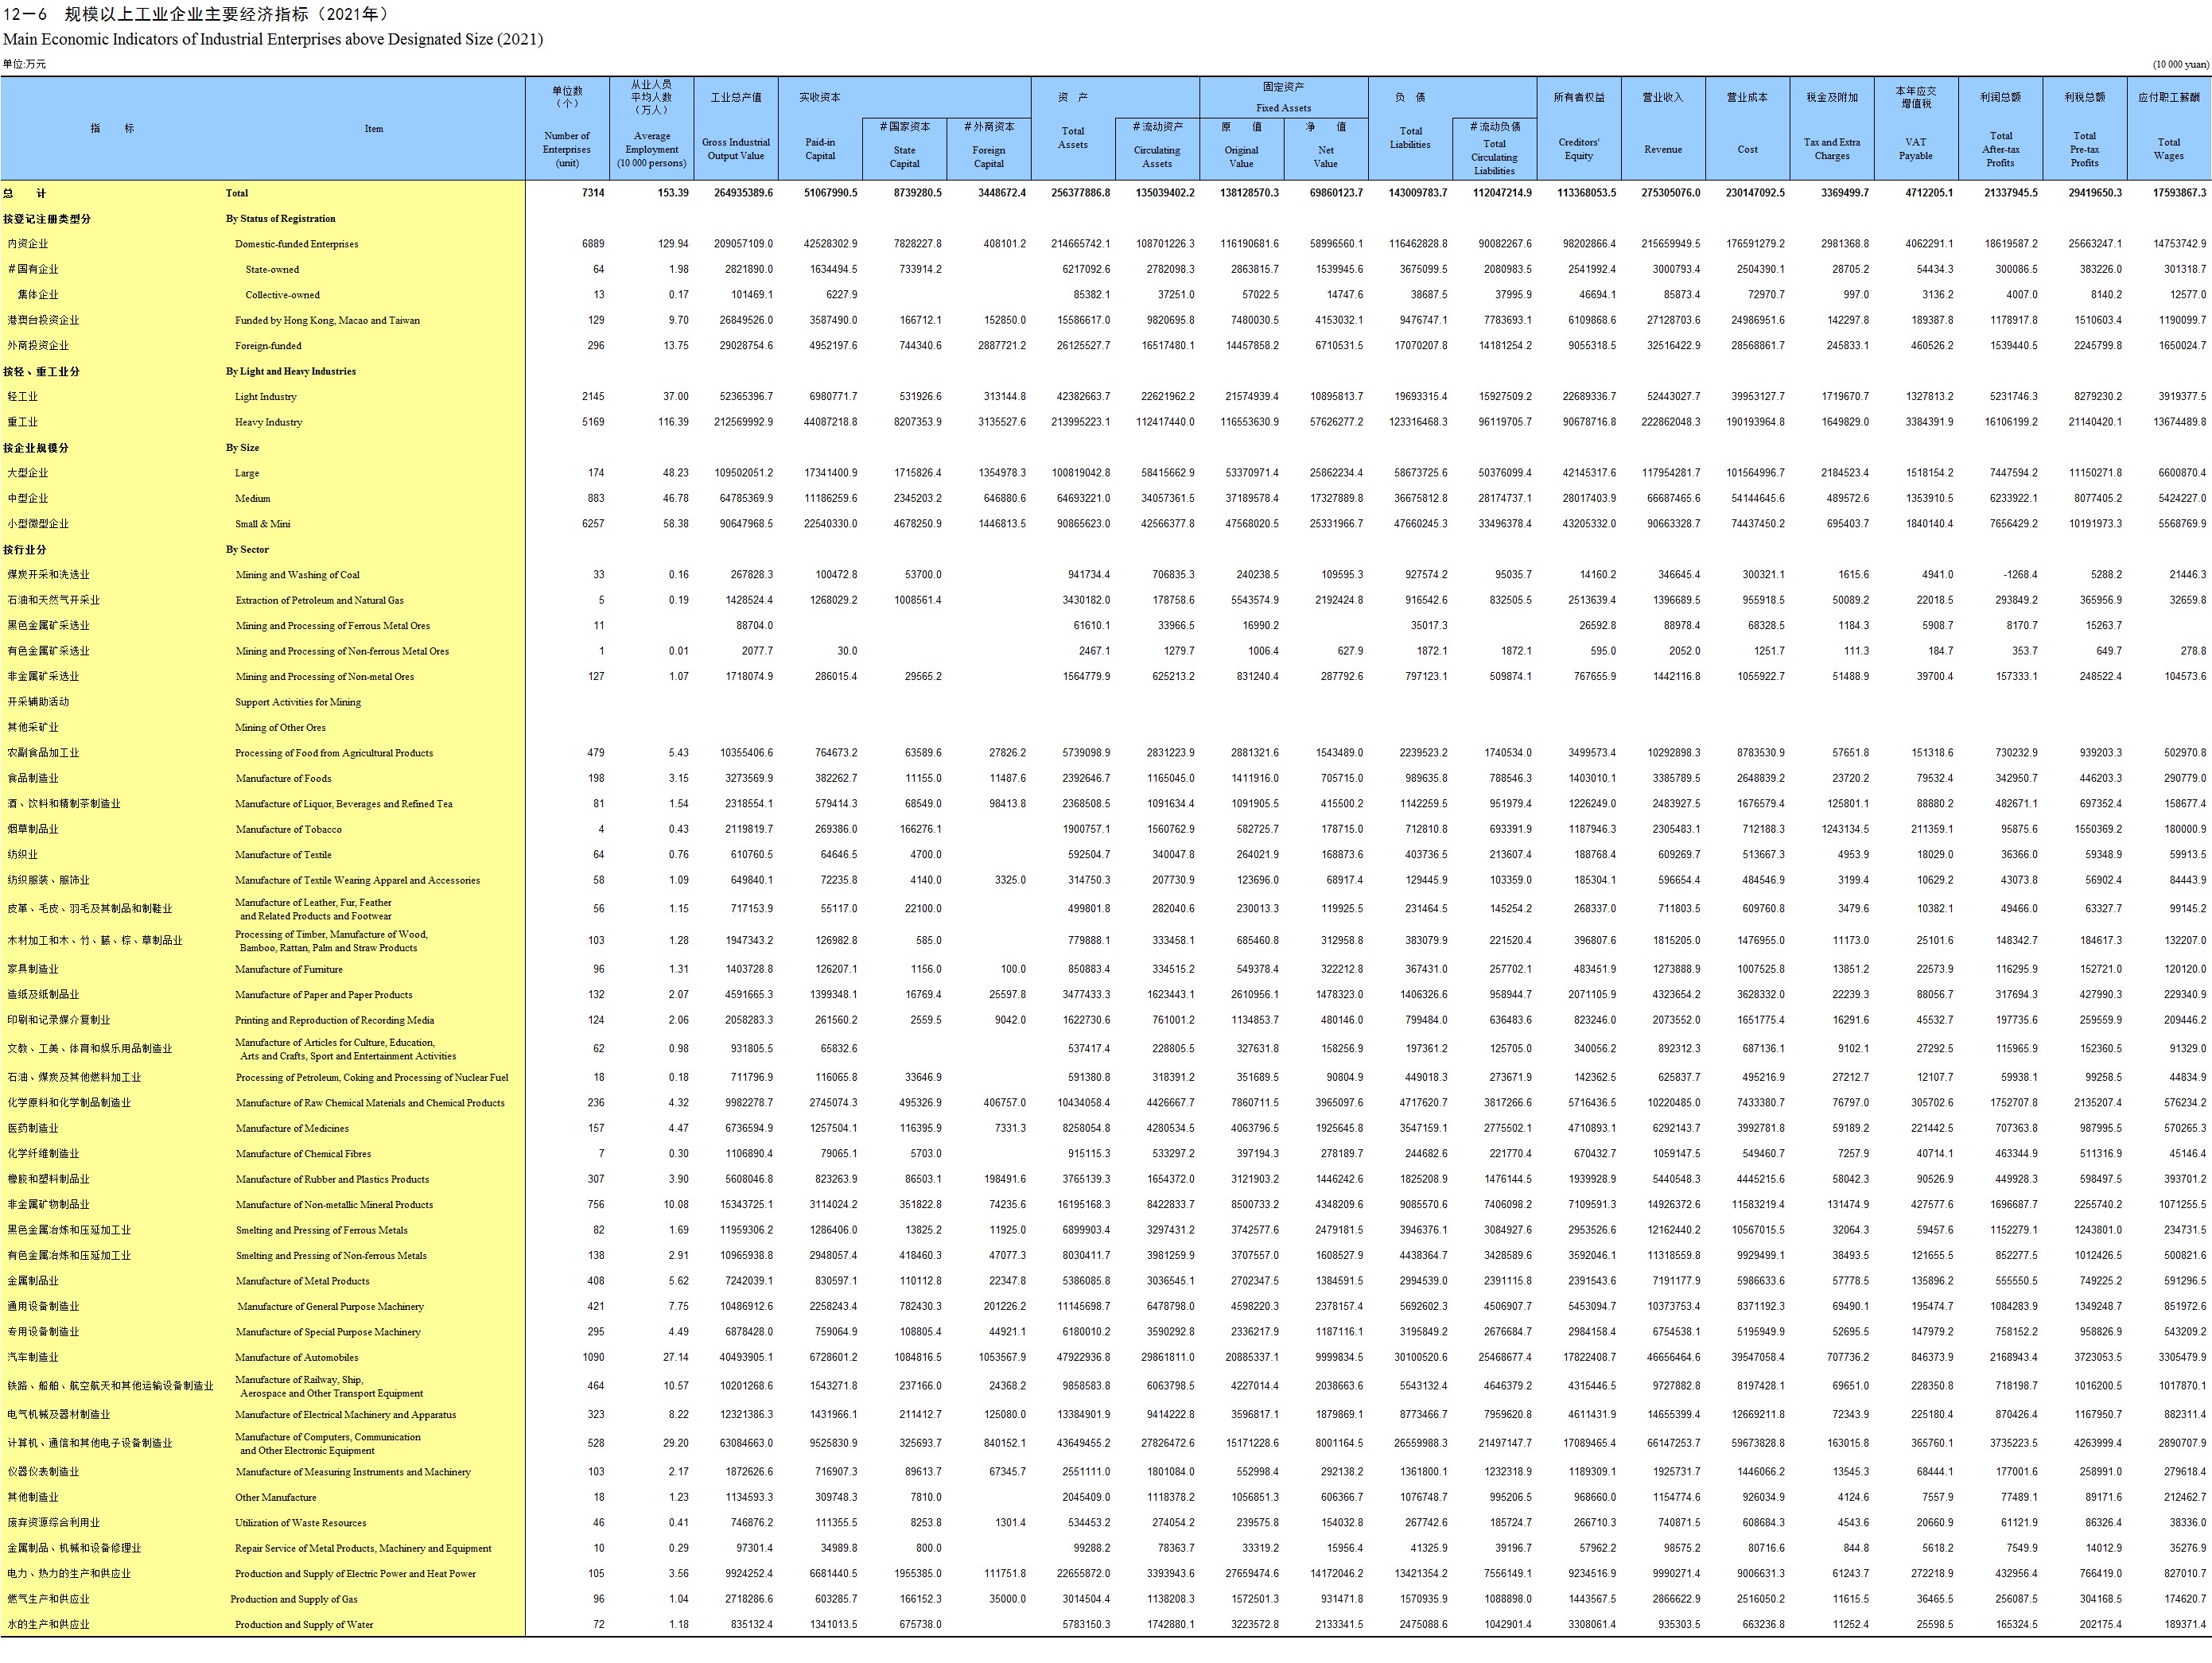Viewport: 2212px width, 1663px height.
Task: Click the 'By Light and Heavy Industries' heading
Action: click(291, 371)
